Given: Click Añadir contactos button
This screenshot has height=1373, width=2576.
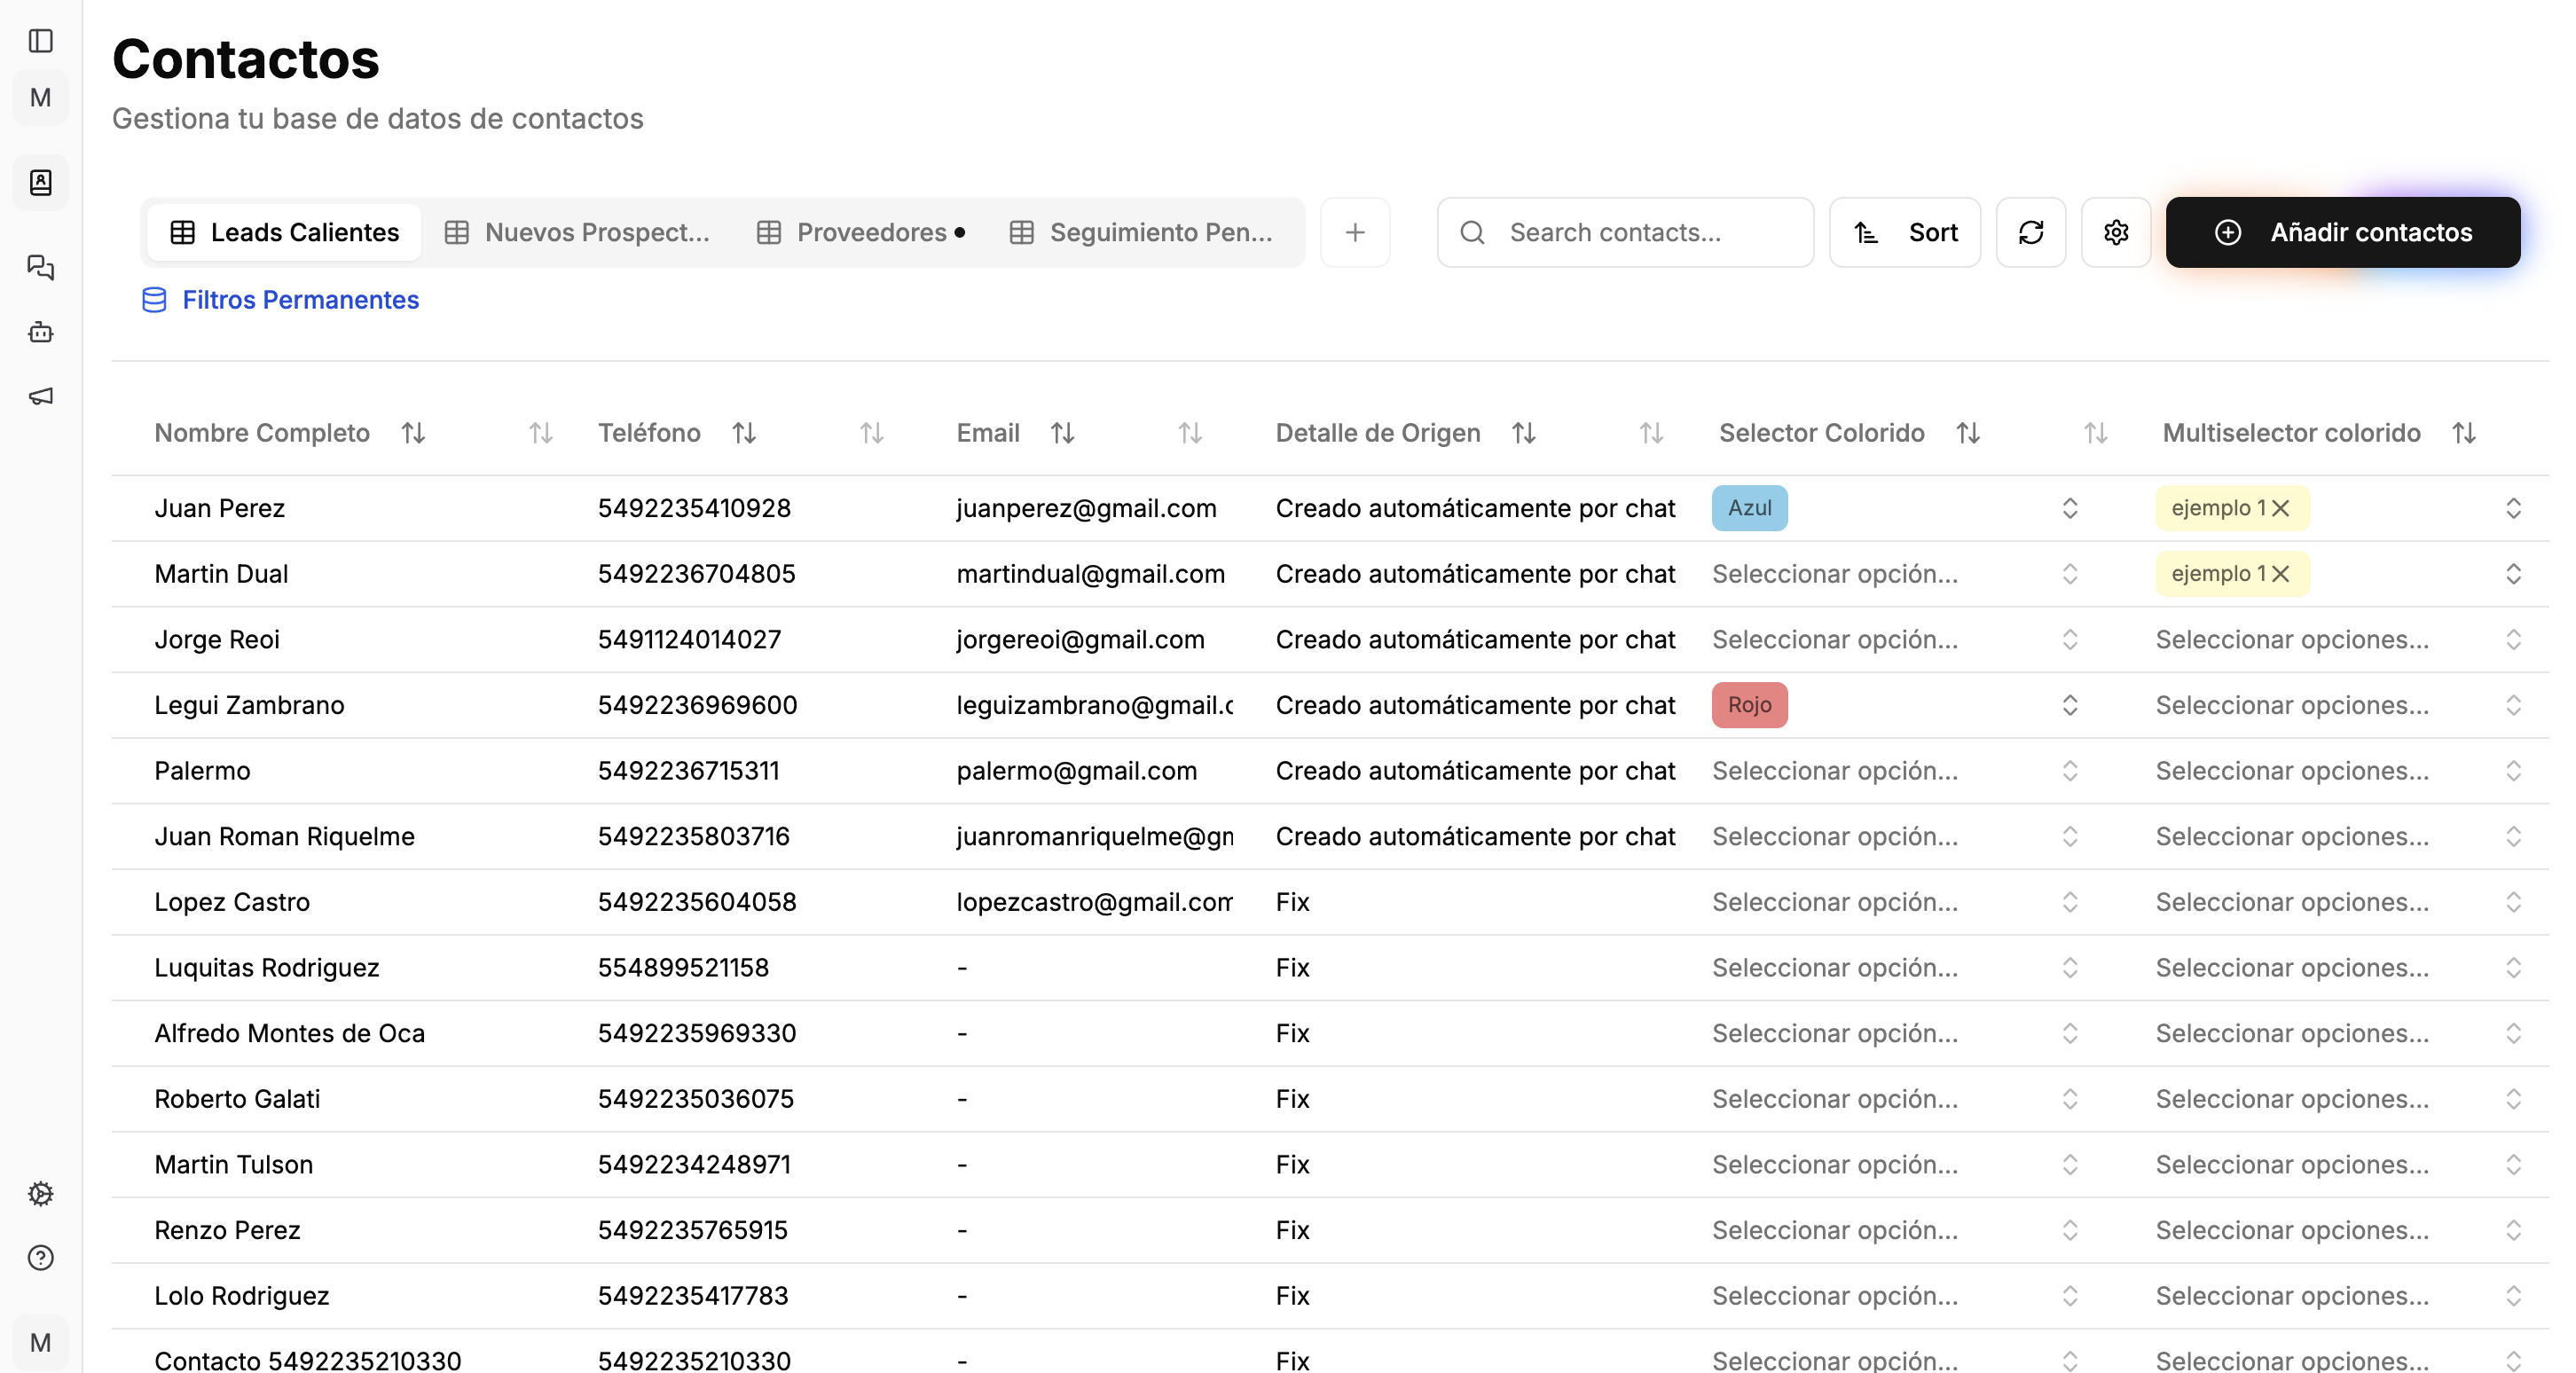Looking at the screenshot, I should (x=2342, y=232).
